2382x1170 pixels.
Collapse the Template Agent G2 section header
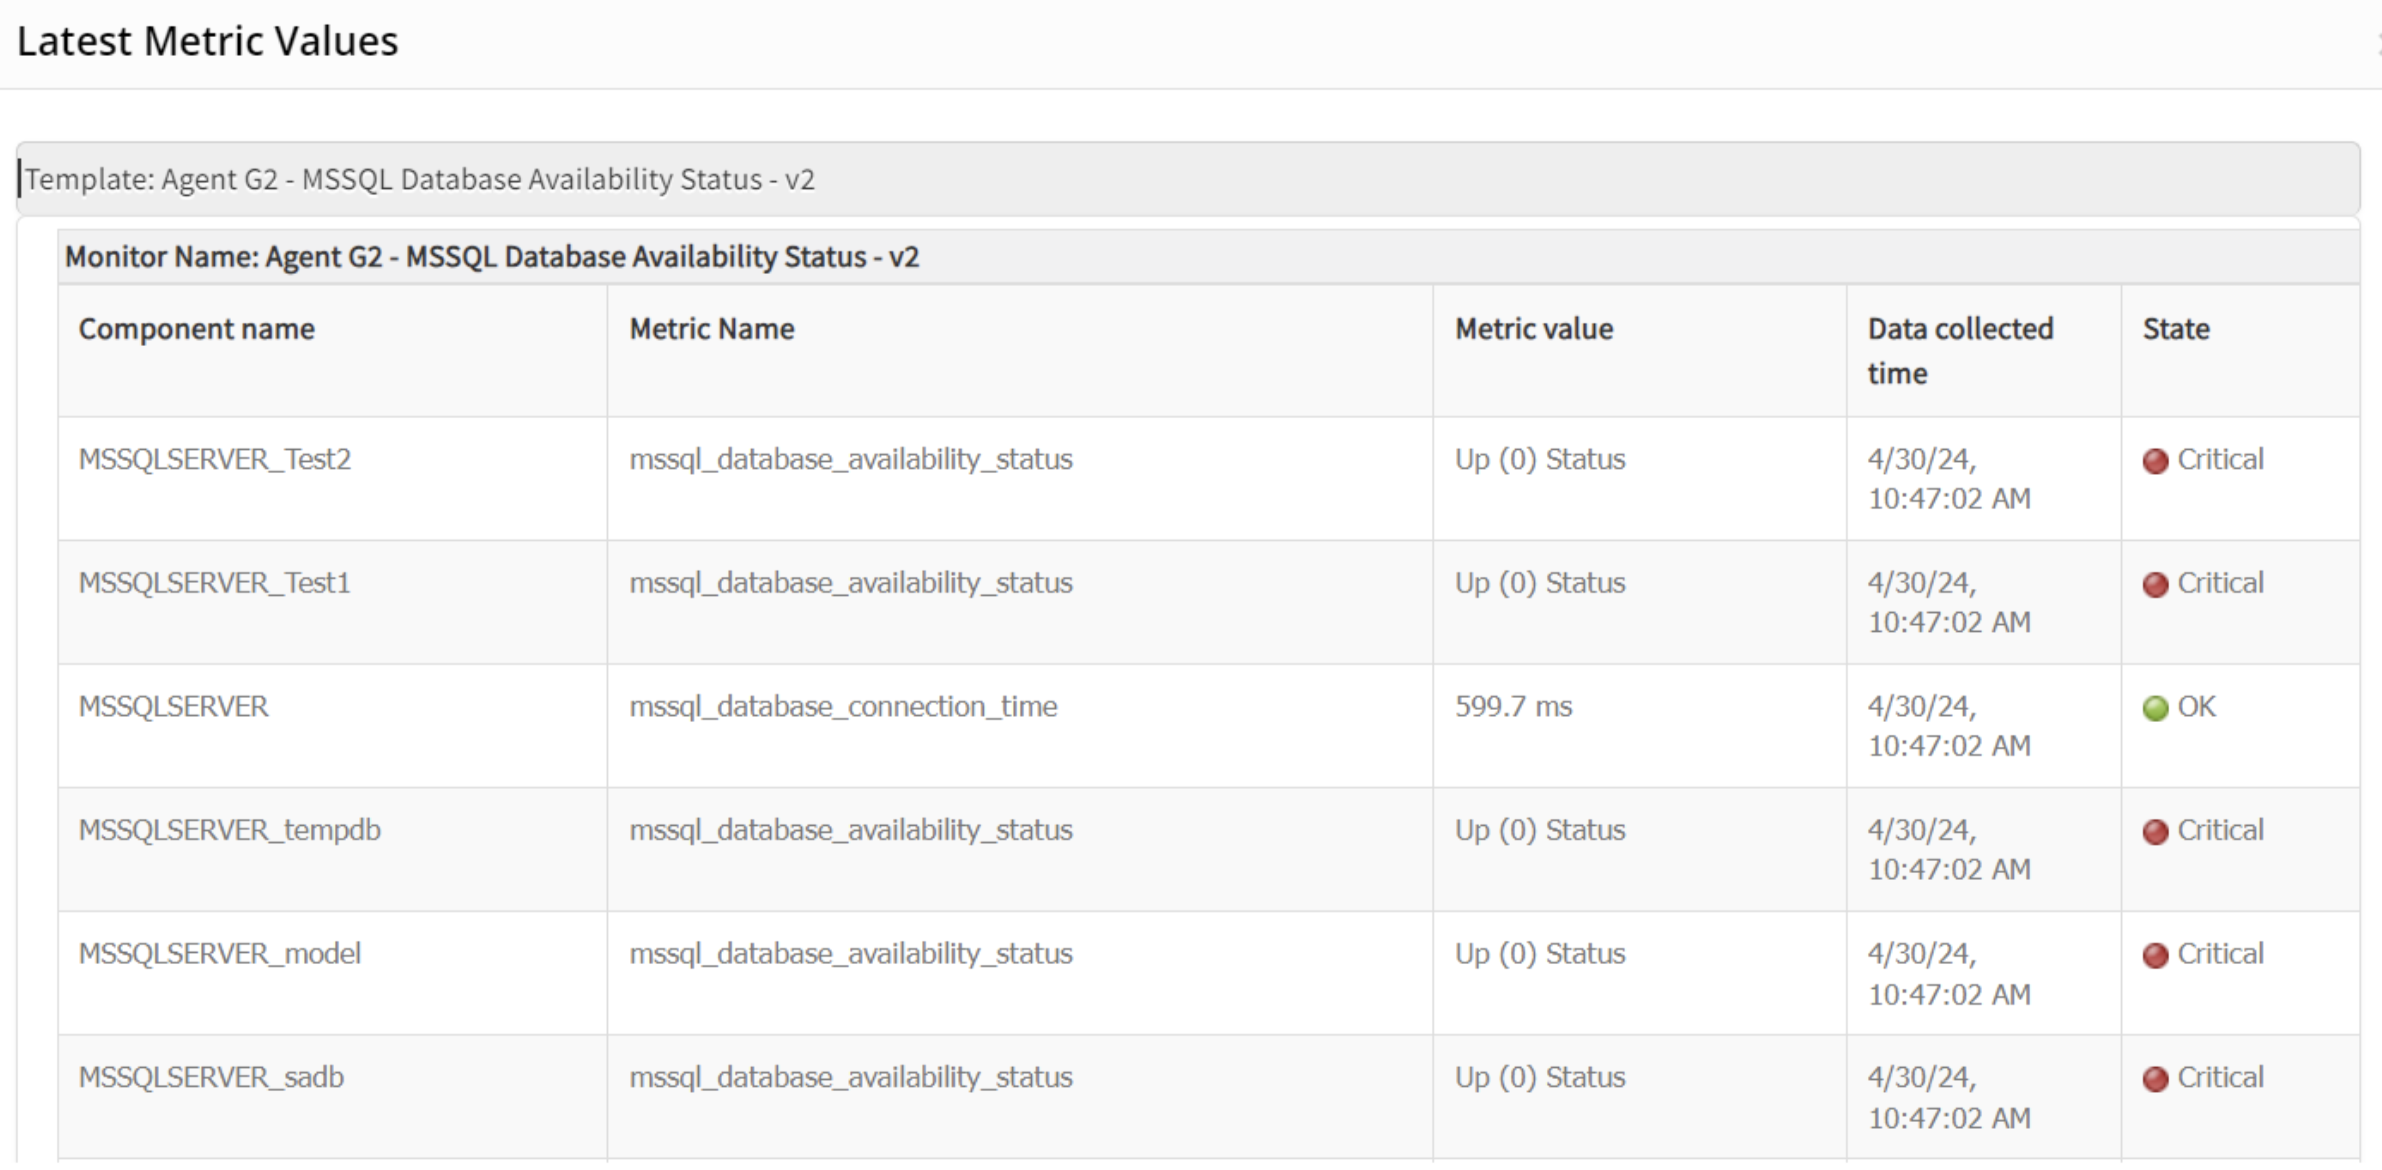click(x=420, y=180)
